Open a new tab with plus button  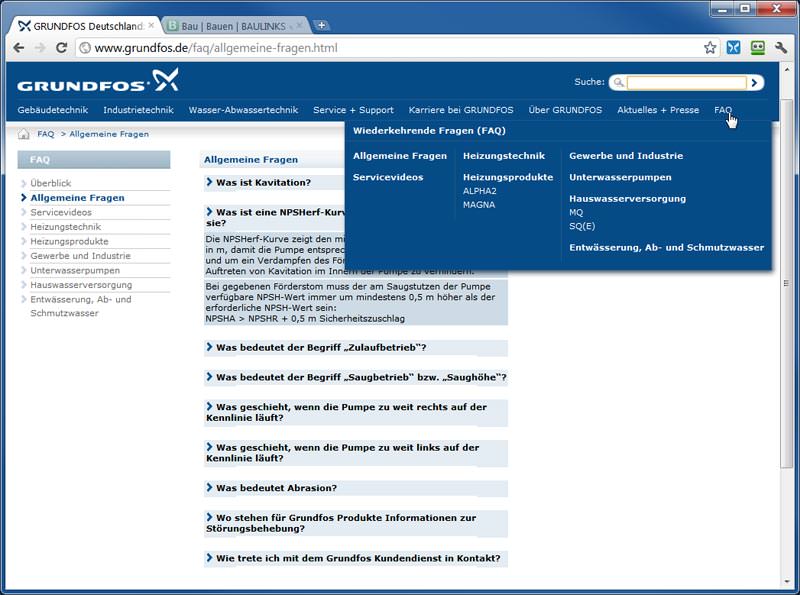321,25
